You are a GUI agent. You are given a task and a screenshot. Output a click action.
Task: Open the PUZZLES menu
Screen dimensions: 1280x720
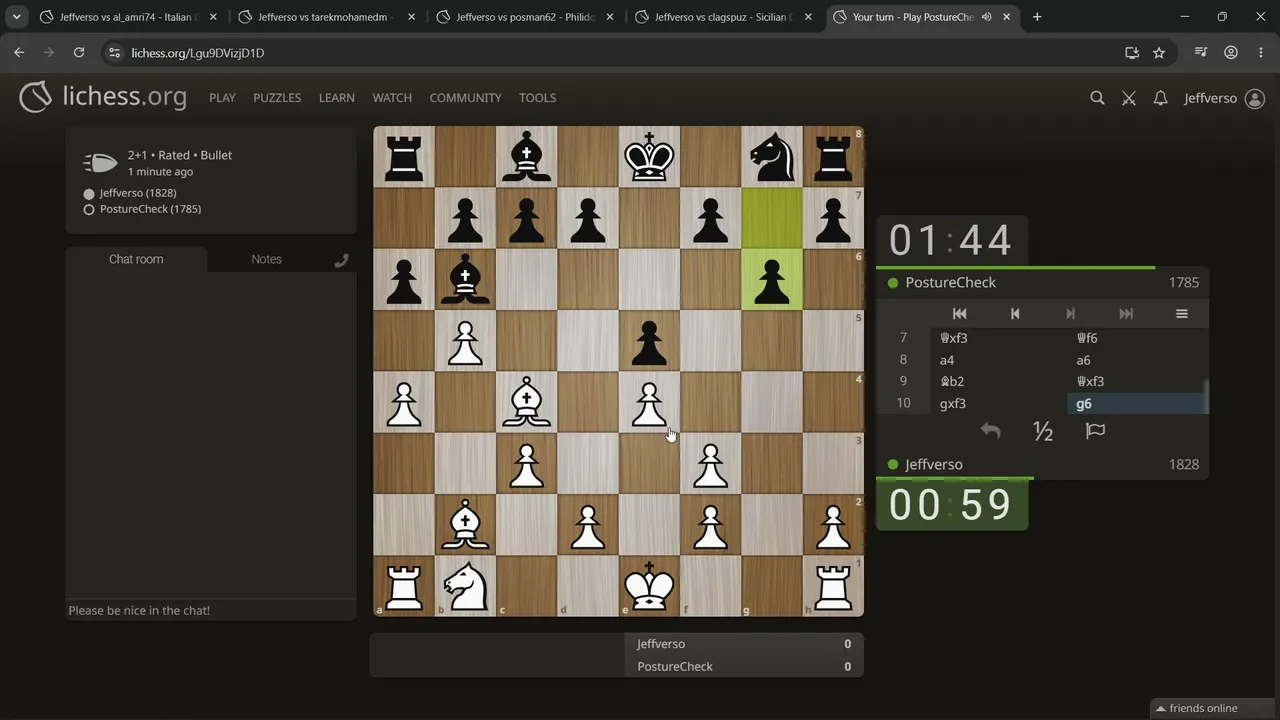[277, 98]
